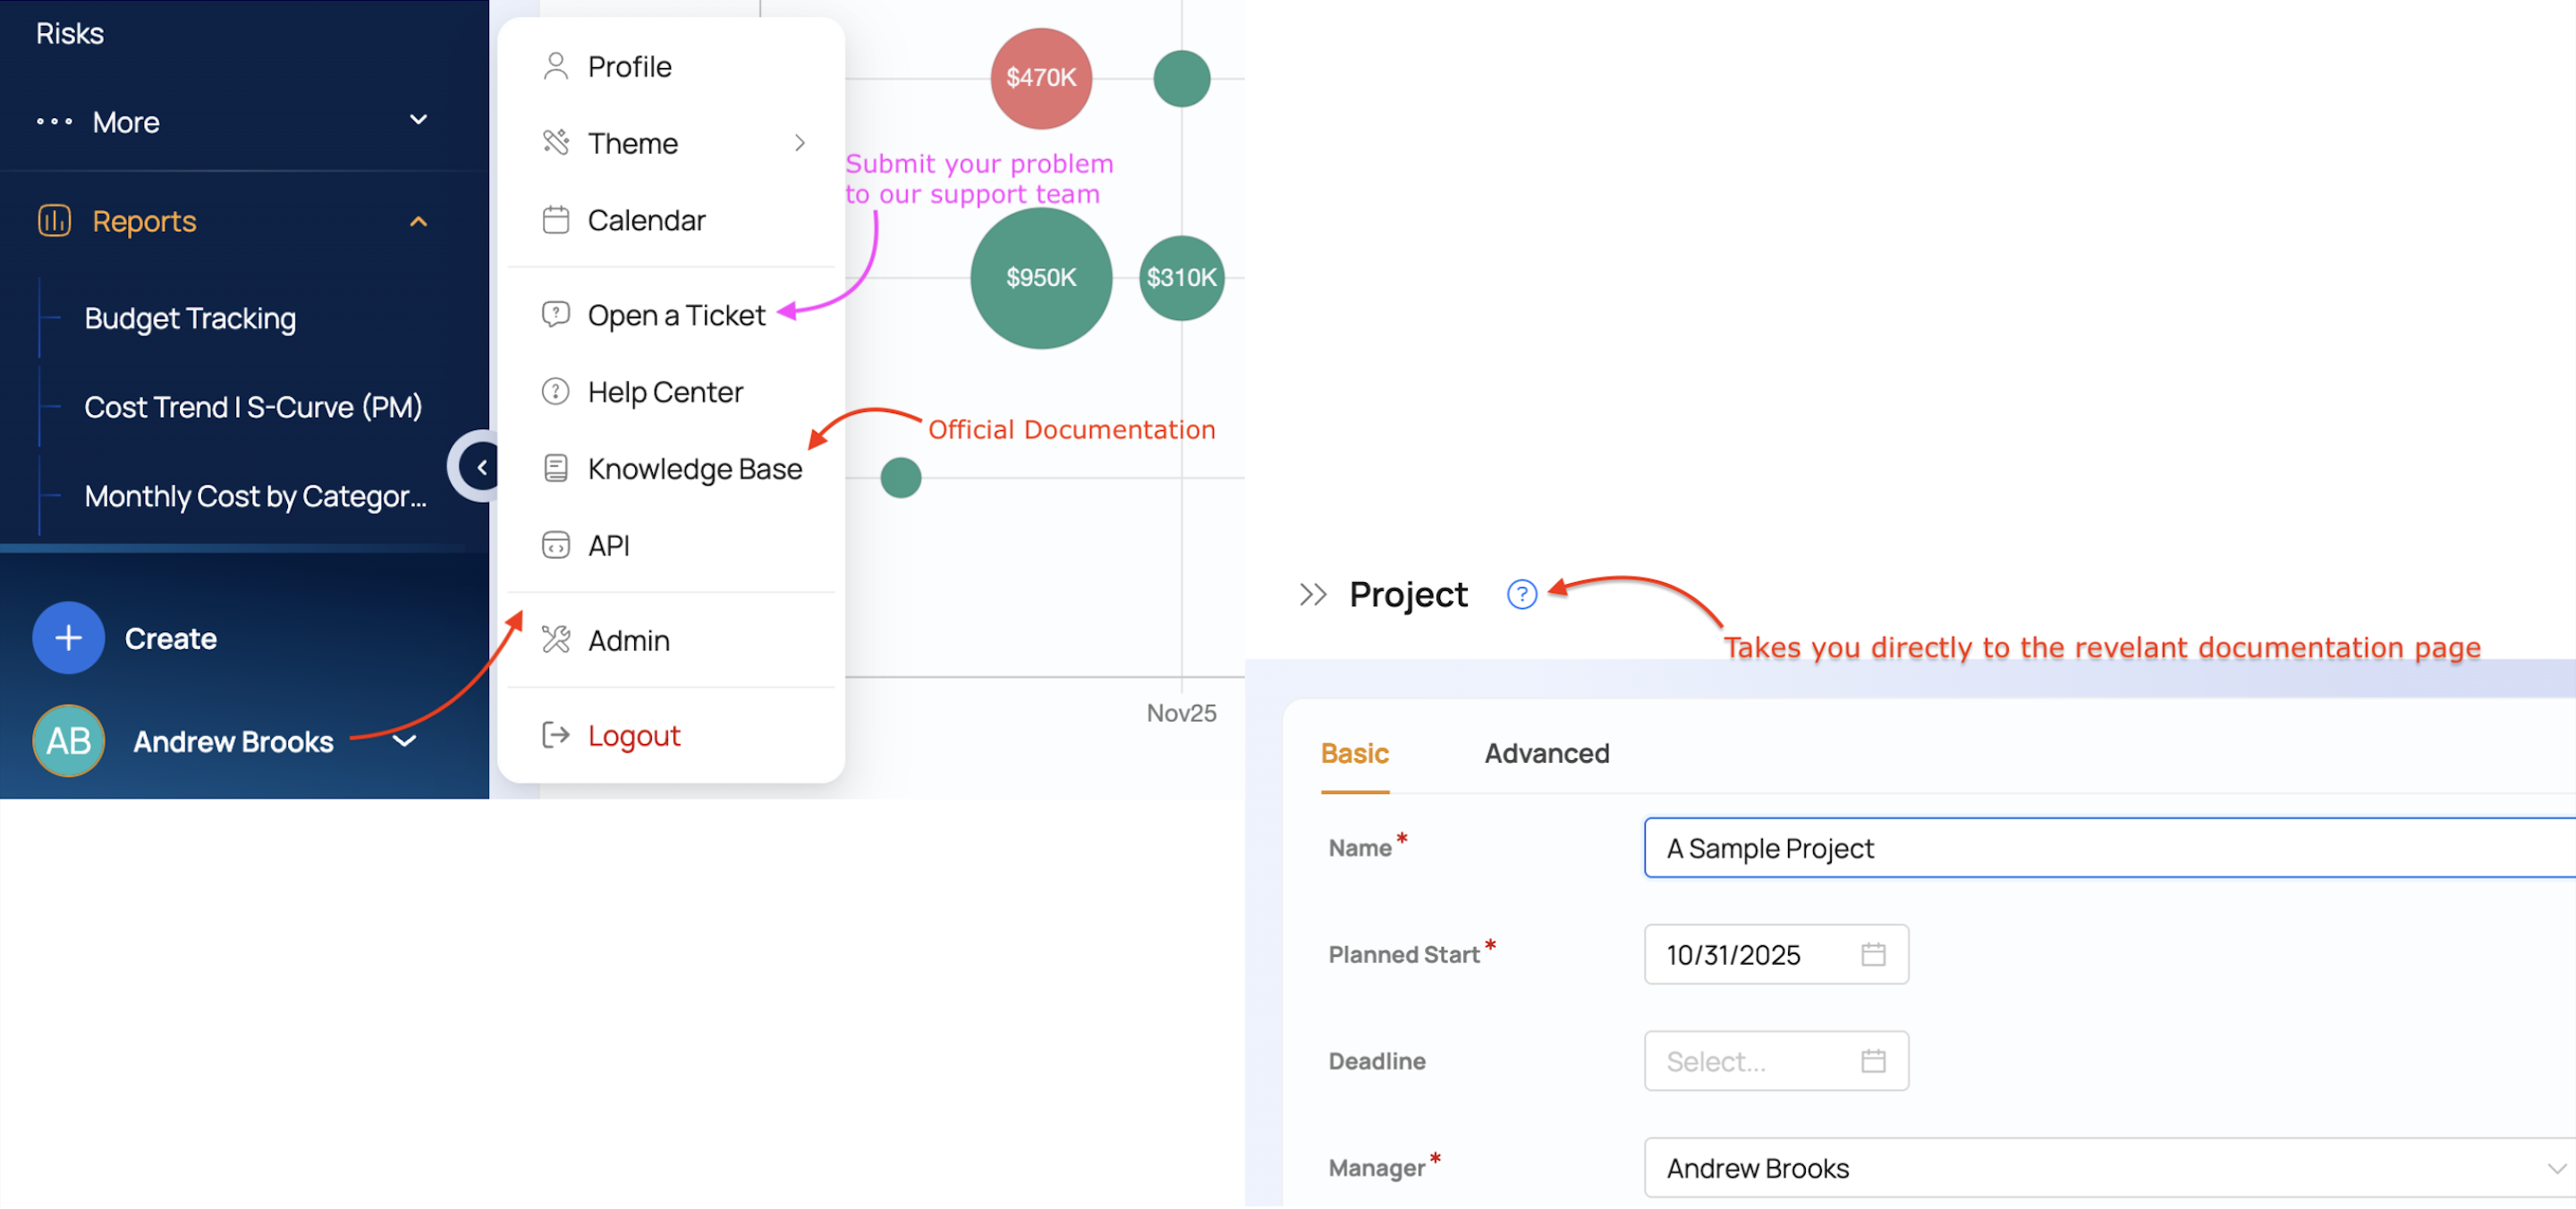Switch to the Advanced tab
This screenshot has height=1209, width=2576.
coord(1546,754)
